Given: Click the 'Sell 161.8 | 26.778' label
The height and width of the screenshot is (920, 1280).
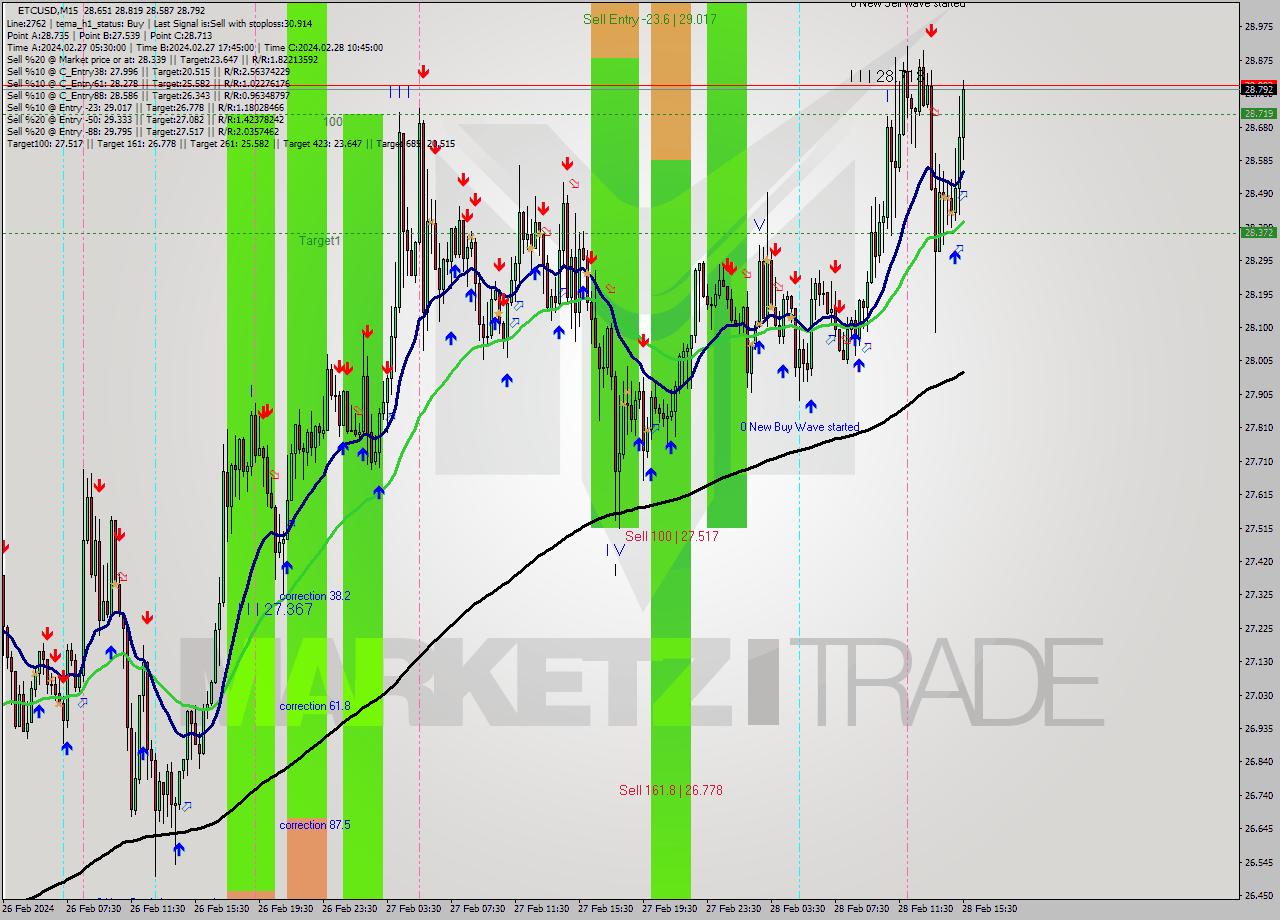Looking at the screenshot, I should pos(670,790).
